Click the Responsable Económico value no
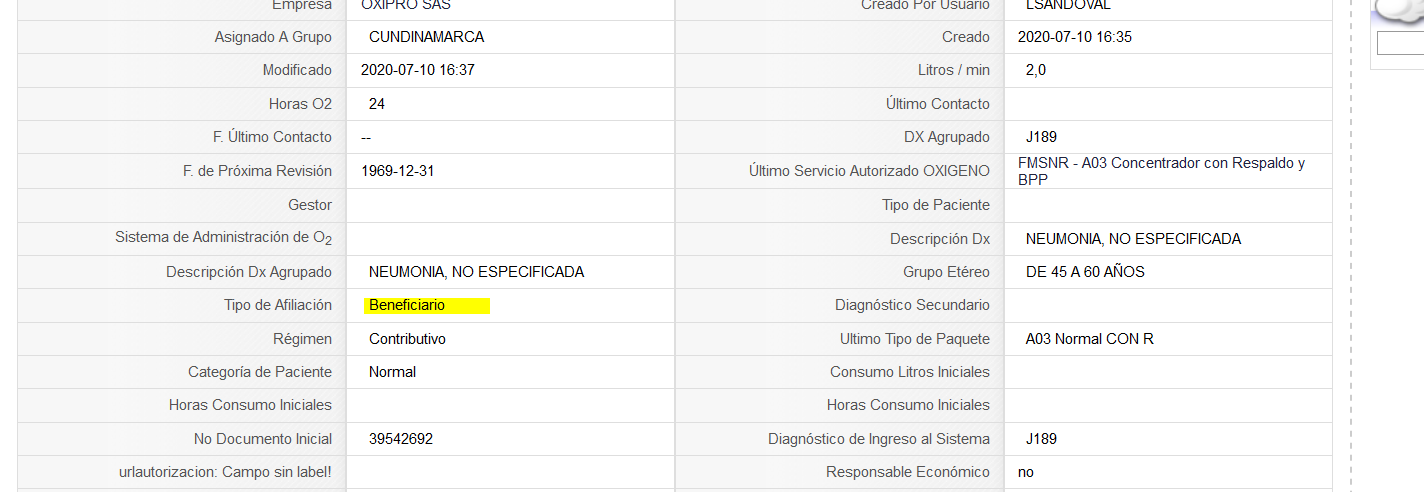Screen dimensions: 1424x492 point(1026,472)
